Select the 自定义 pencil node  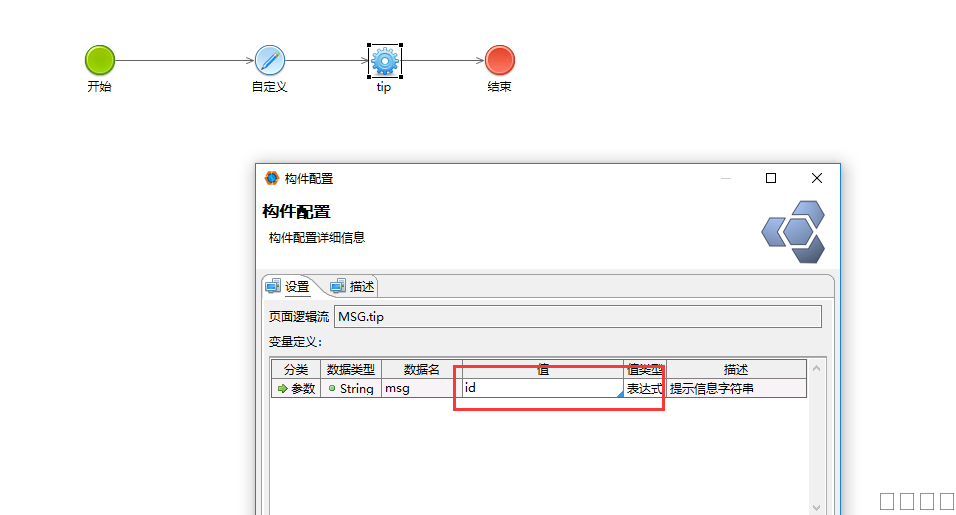[x=269, y=60]
